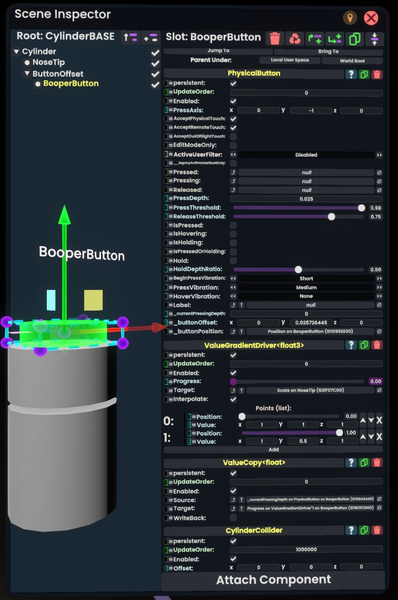Toggle AcceptPhysicalTouch checkbox
Image resolution: width=398 pixels, height=600 pixels.
(233, 119)
